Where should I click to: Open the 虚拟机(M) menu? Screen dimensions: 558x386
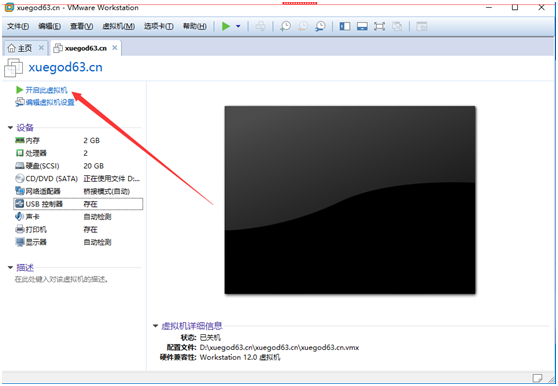119,26
